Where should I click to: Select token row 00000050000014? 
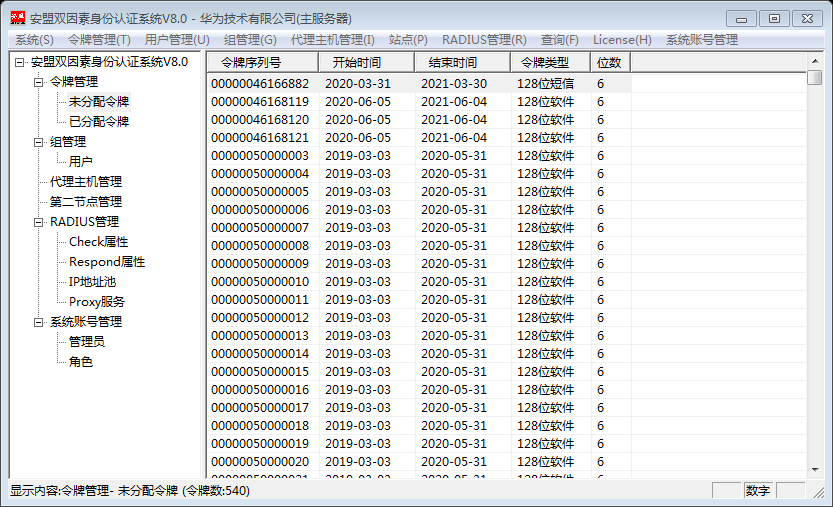419,354
